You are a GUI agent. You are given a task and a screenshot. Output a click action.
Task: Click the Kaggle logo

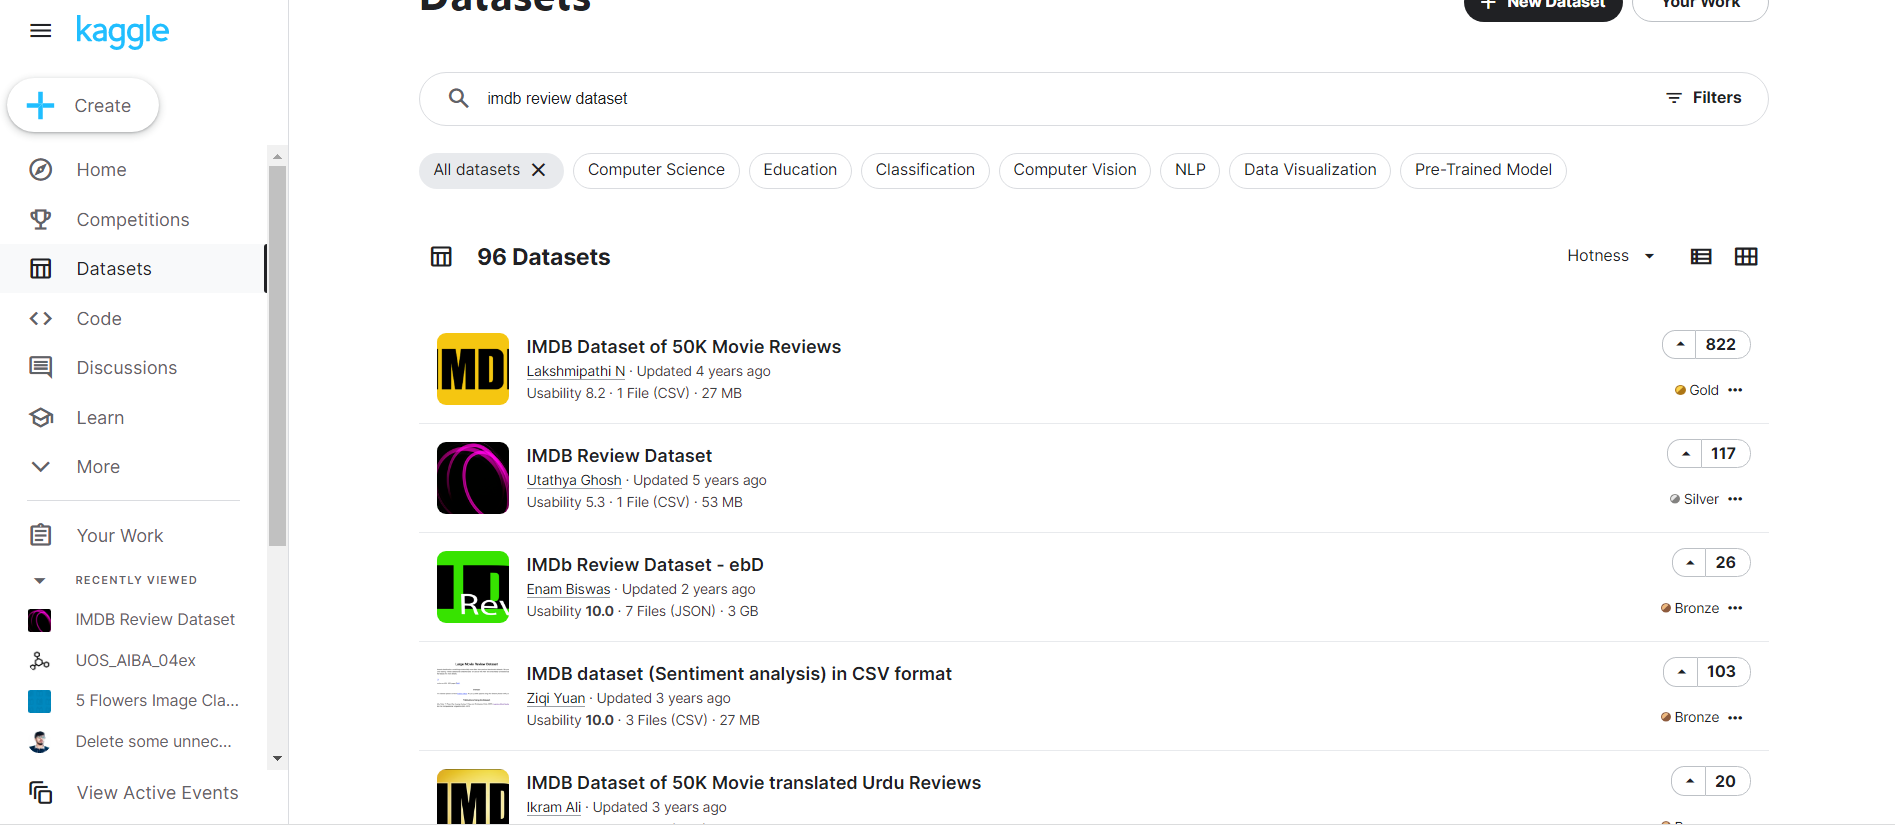(122, 32)
